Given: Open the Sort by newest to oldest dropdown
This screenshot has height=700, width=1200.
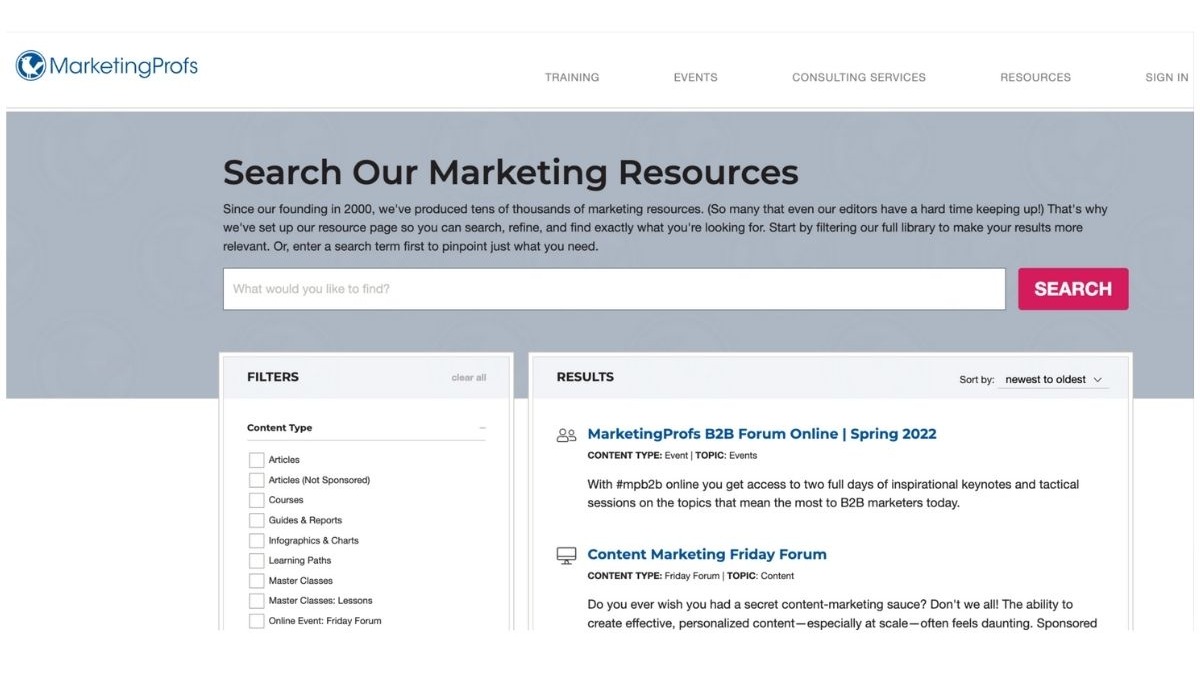Looking at the screenshot, I should [1053, 380].
